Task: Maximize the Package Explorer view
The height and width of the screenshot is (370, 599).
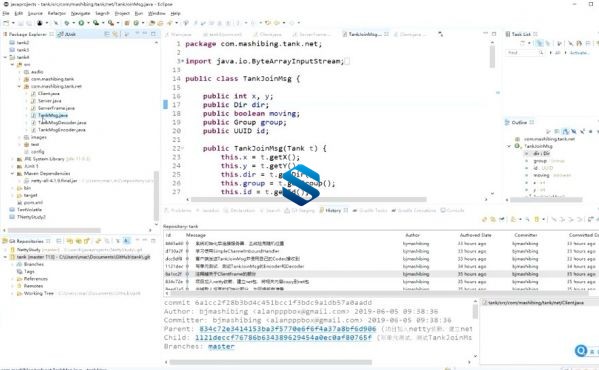Action: click(154, 34)
